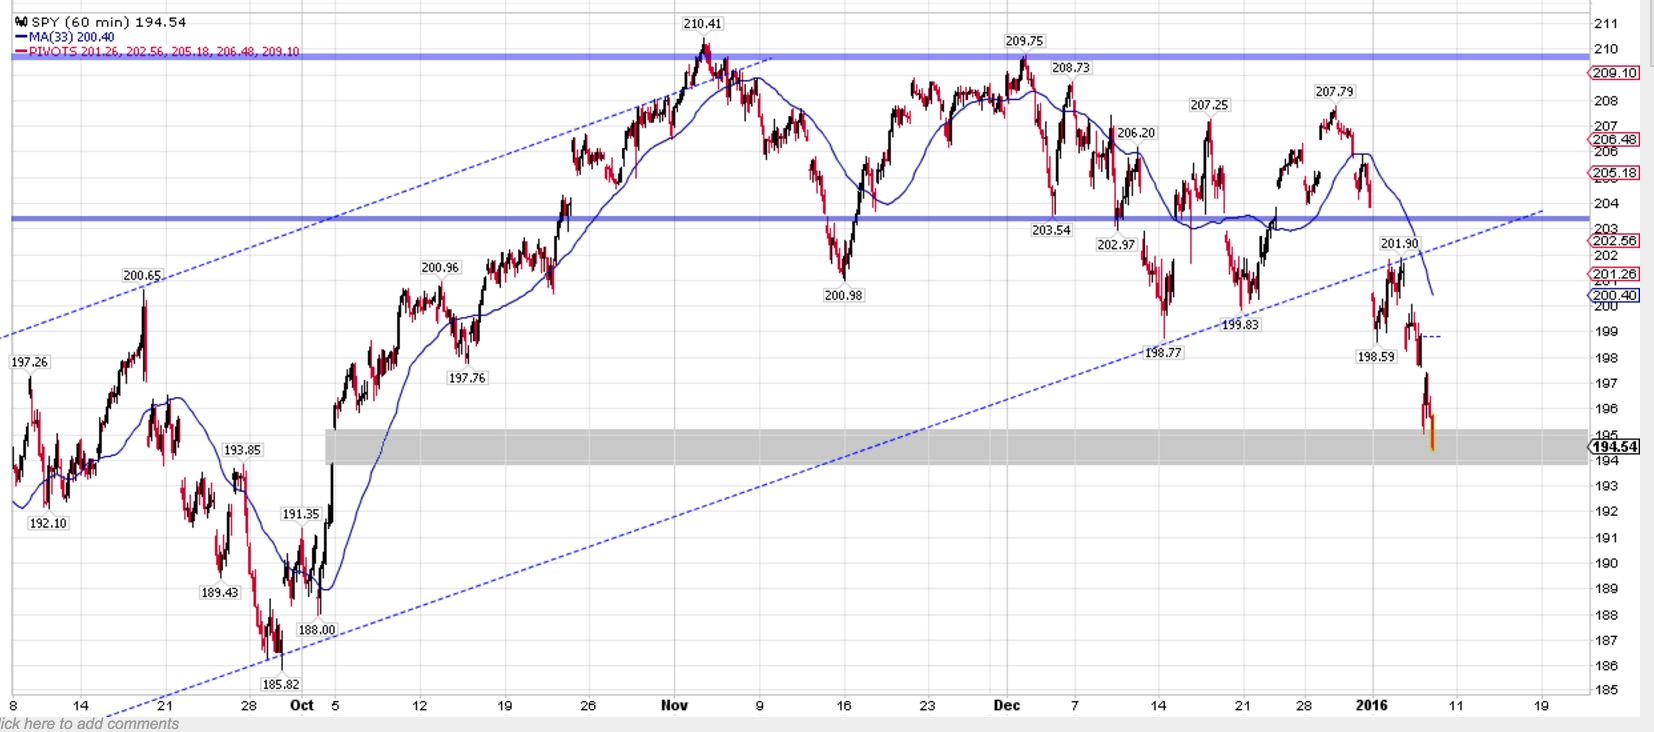The image size is (1654, 732).
Task: Click the 201.90 high price label
Action: (1399, 243)
